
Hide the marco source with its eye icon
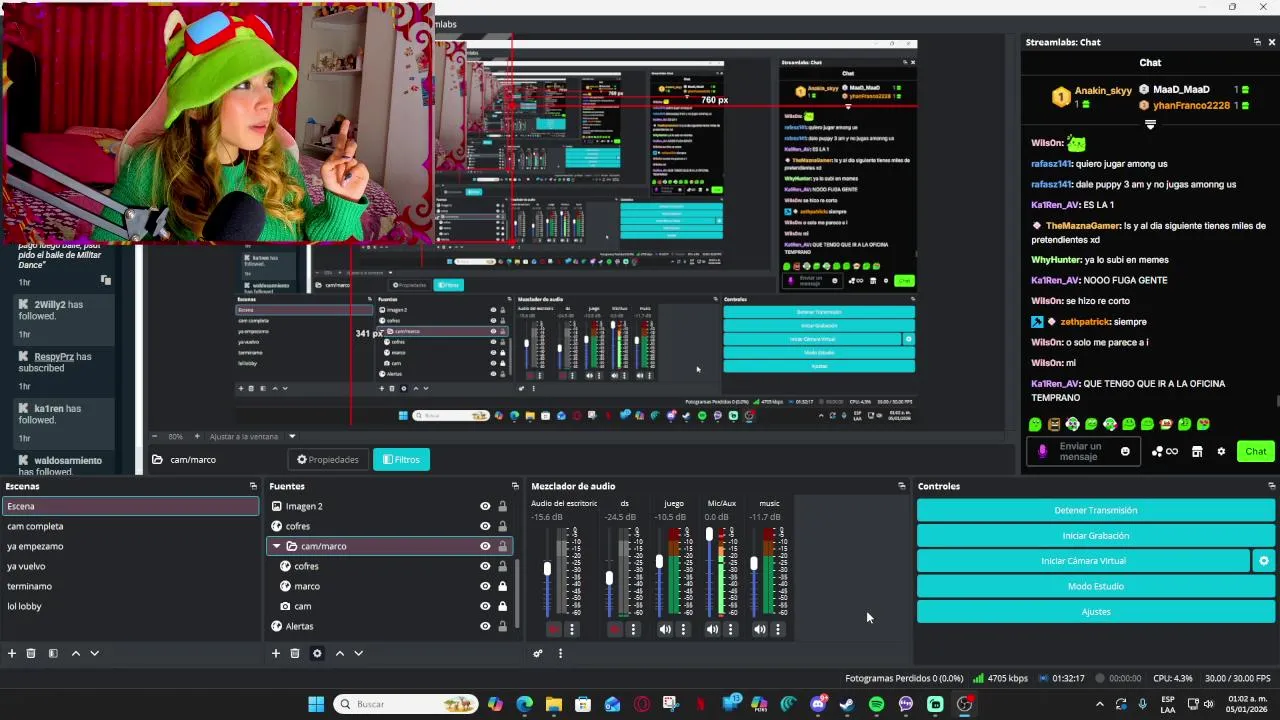pyautogui.click(x=485, y=586)
